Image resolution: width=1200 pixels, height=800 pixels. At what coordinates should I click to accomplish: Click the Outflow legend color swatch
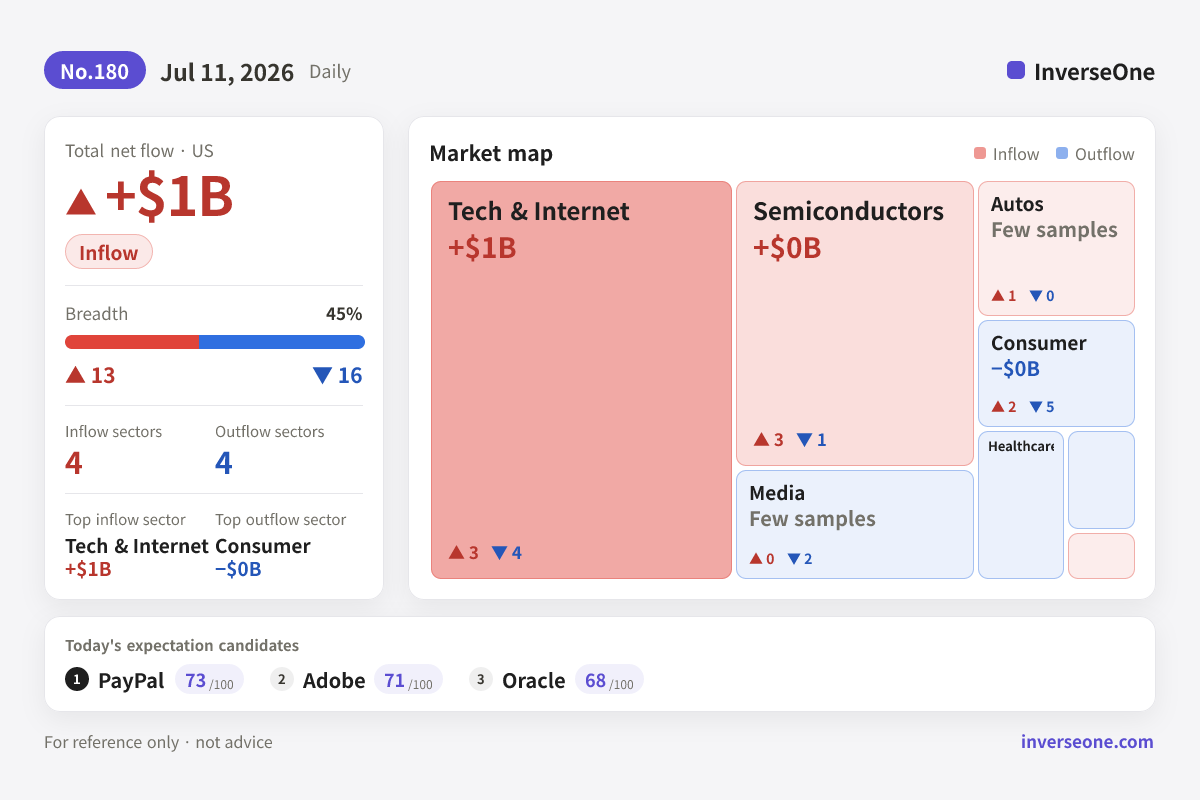tap(1062, 154)
